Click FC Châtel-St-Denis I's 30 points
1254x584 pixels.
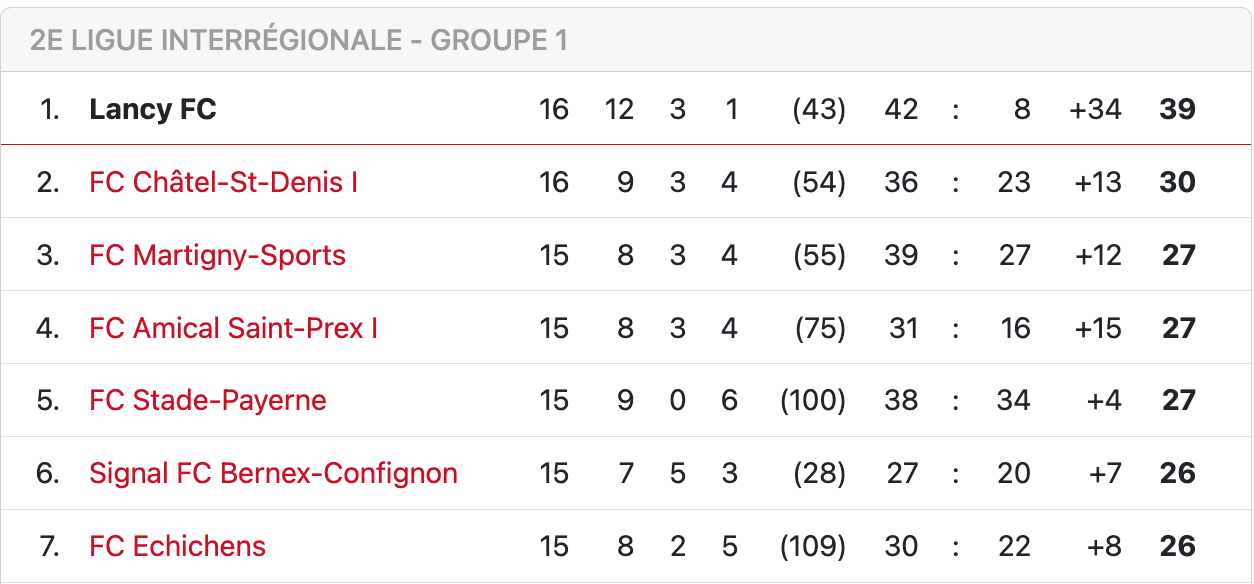[x=1177, y=182]
